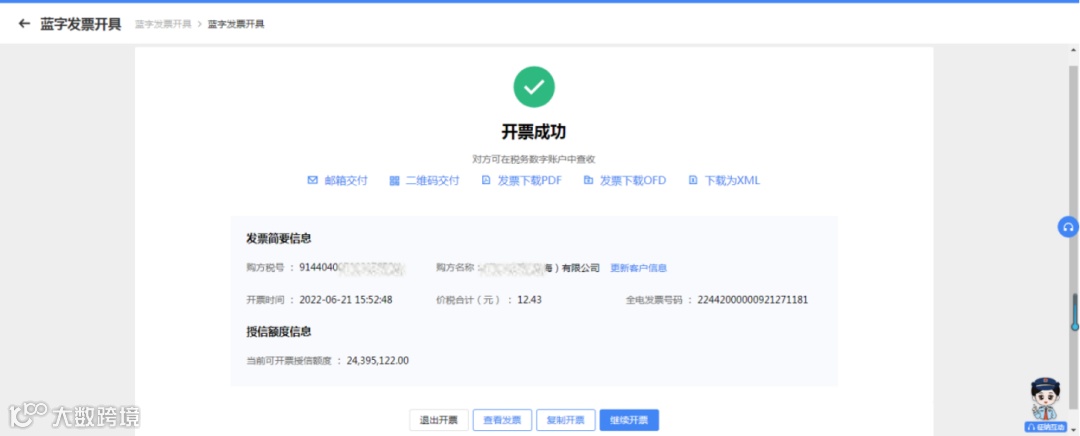Click the 蓝字发票开具 page title
The image size is (1080, 436).
click(81, 24)
